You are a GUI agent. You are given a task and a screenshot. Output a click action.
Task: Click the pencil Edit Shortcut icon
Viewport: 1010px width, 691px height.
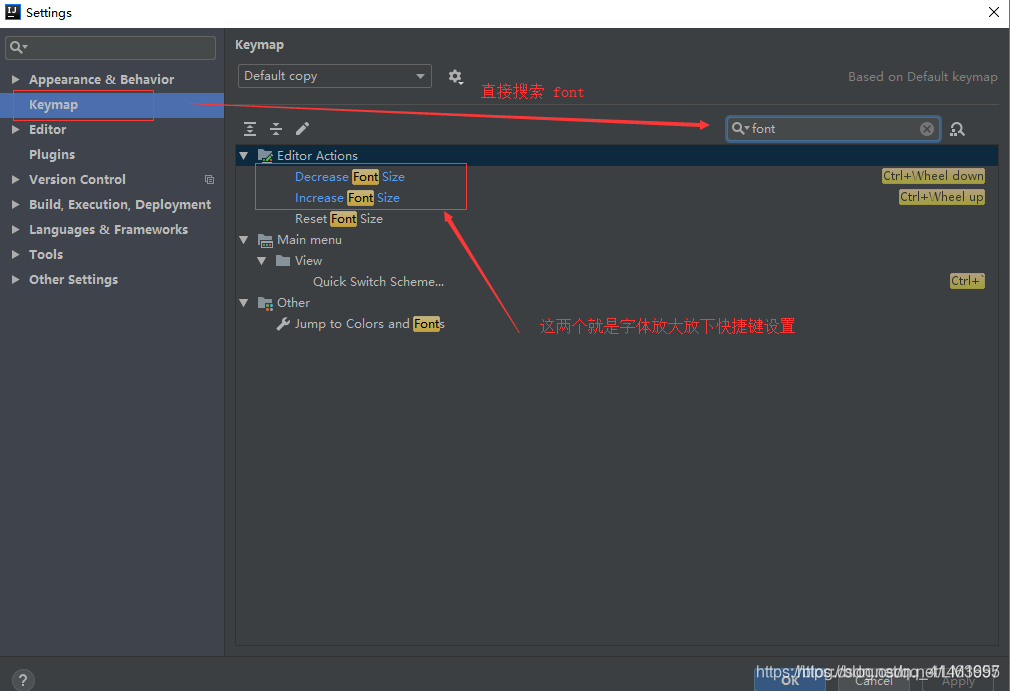[302, 129]
